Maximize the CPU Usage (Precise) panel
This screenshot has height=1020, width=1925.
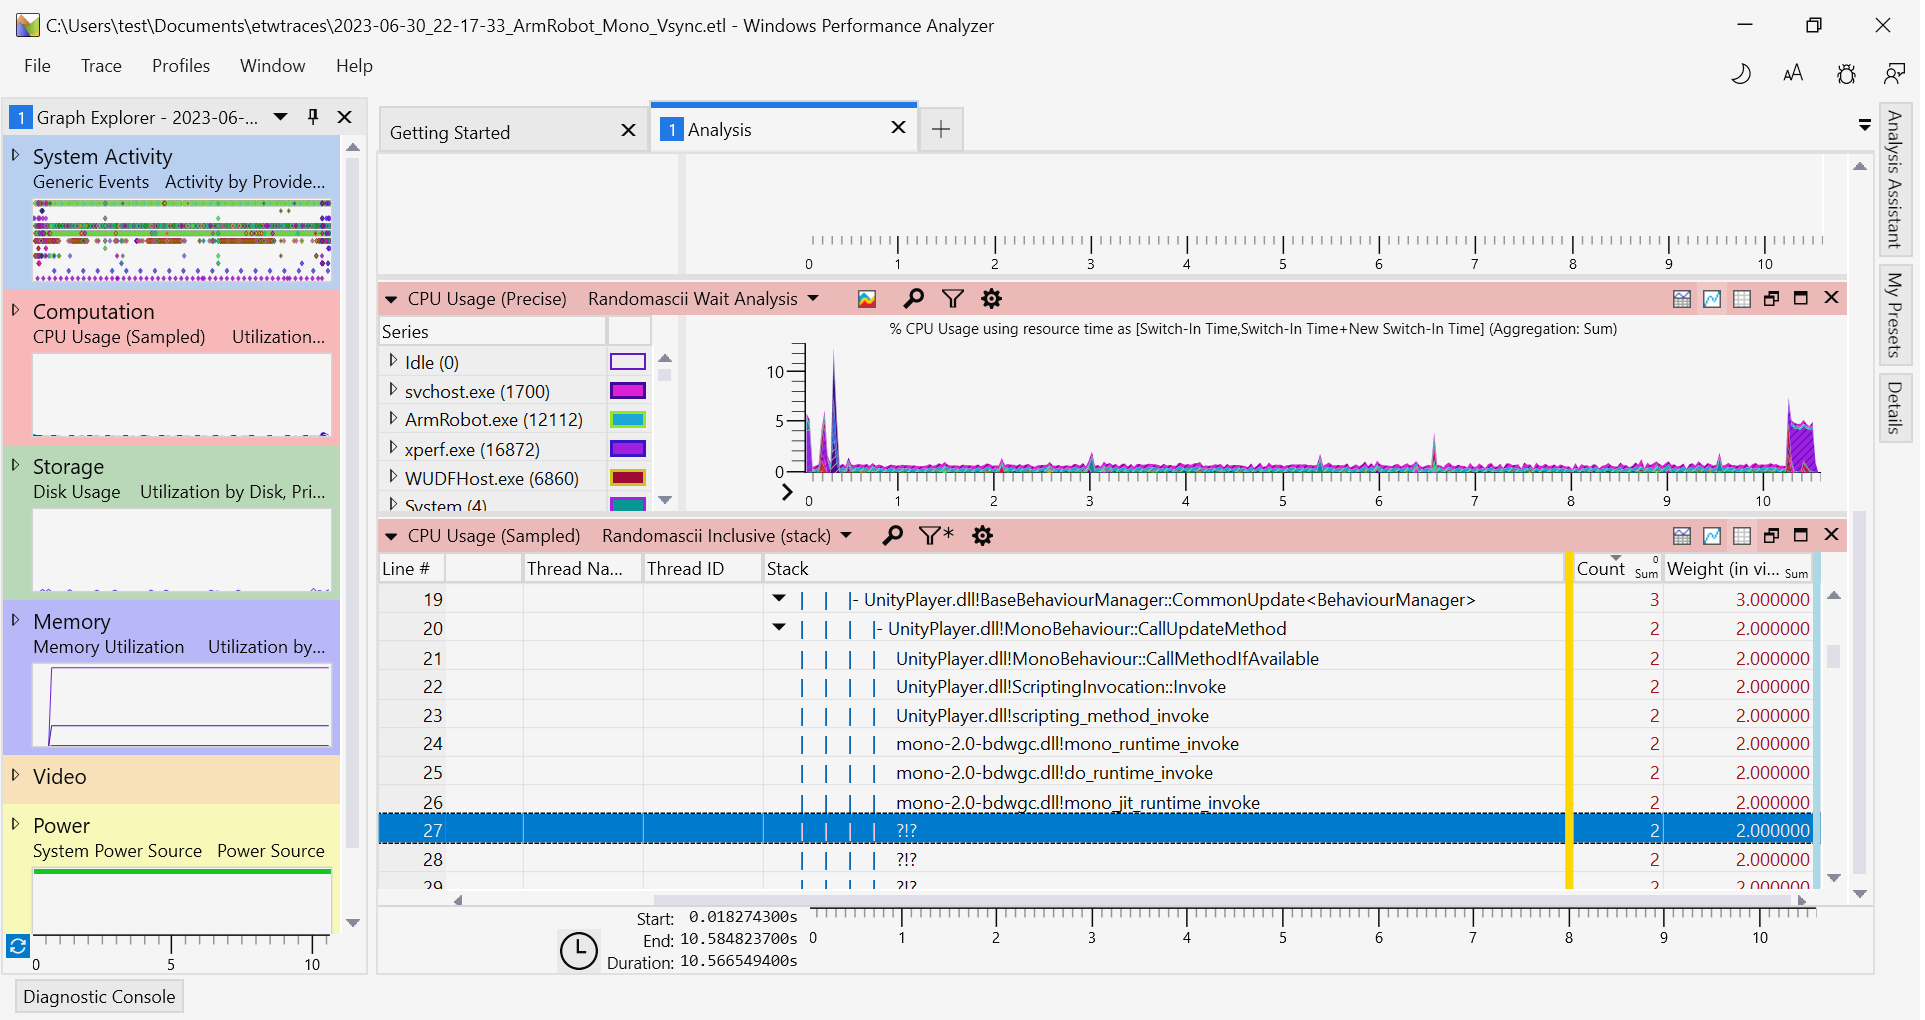coord(1801,298)
